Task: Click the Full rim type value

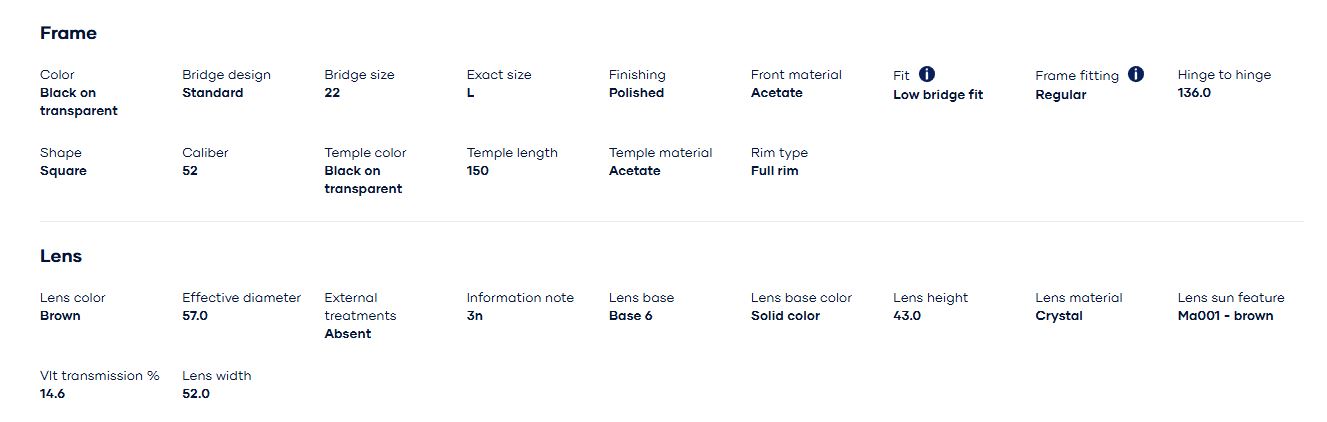Action: tap(774, 171)
